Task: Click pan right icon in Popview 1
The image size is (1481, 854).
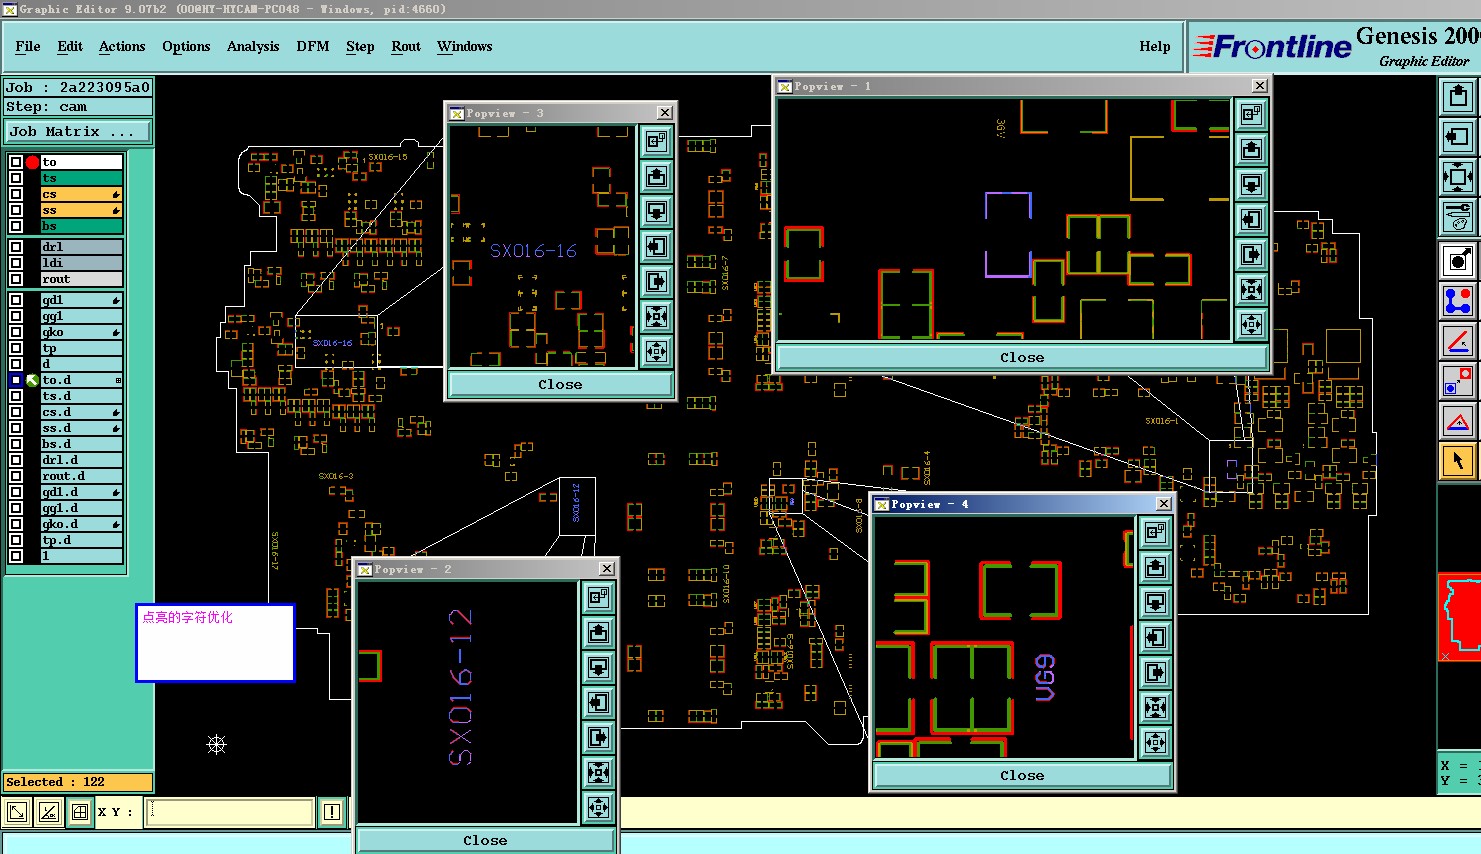Action: [1251, 255]
